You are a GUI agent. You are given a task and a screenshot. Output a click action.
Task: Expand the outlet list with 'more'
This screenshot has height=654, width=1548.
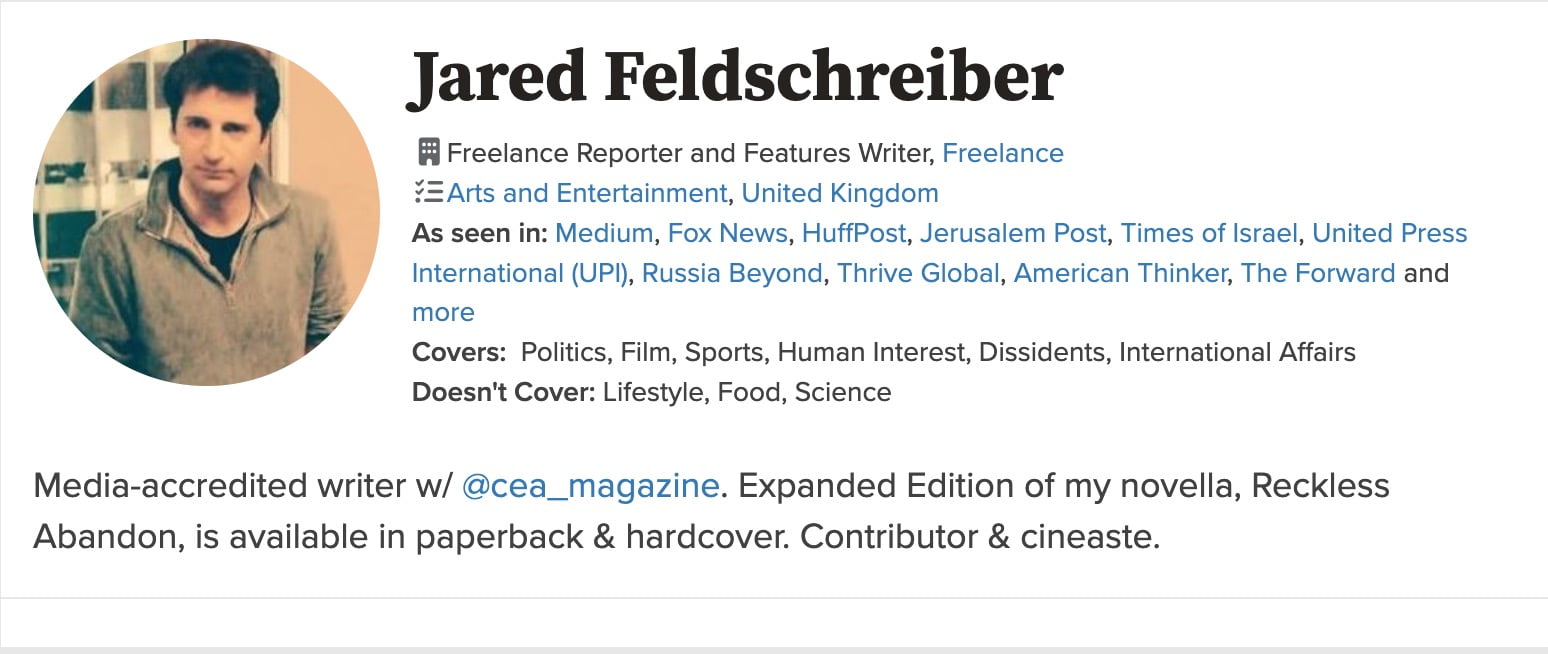(443, 312)
